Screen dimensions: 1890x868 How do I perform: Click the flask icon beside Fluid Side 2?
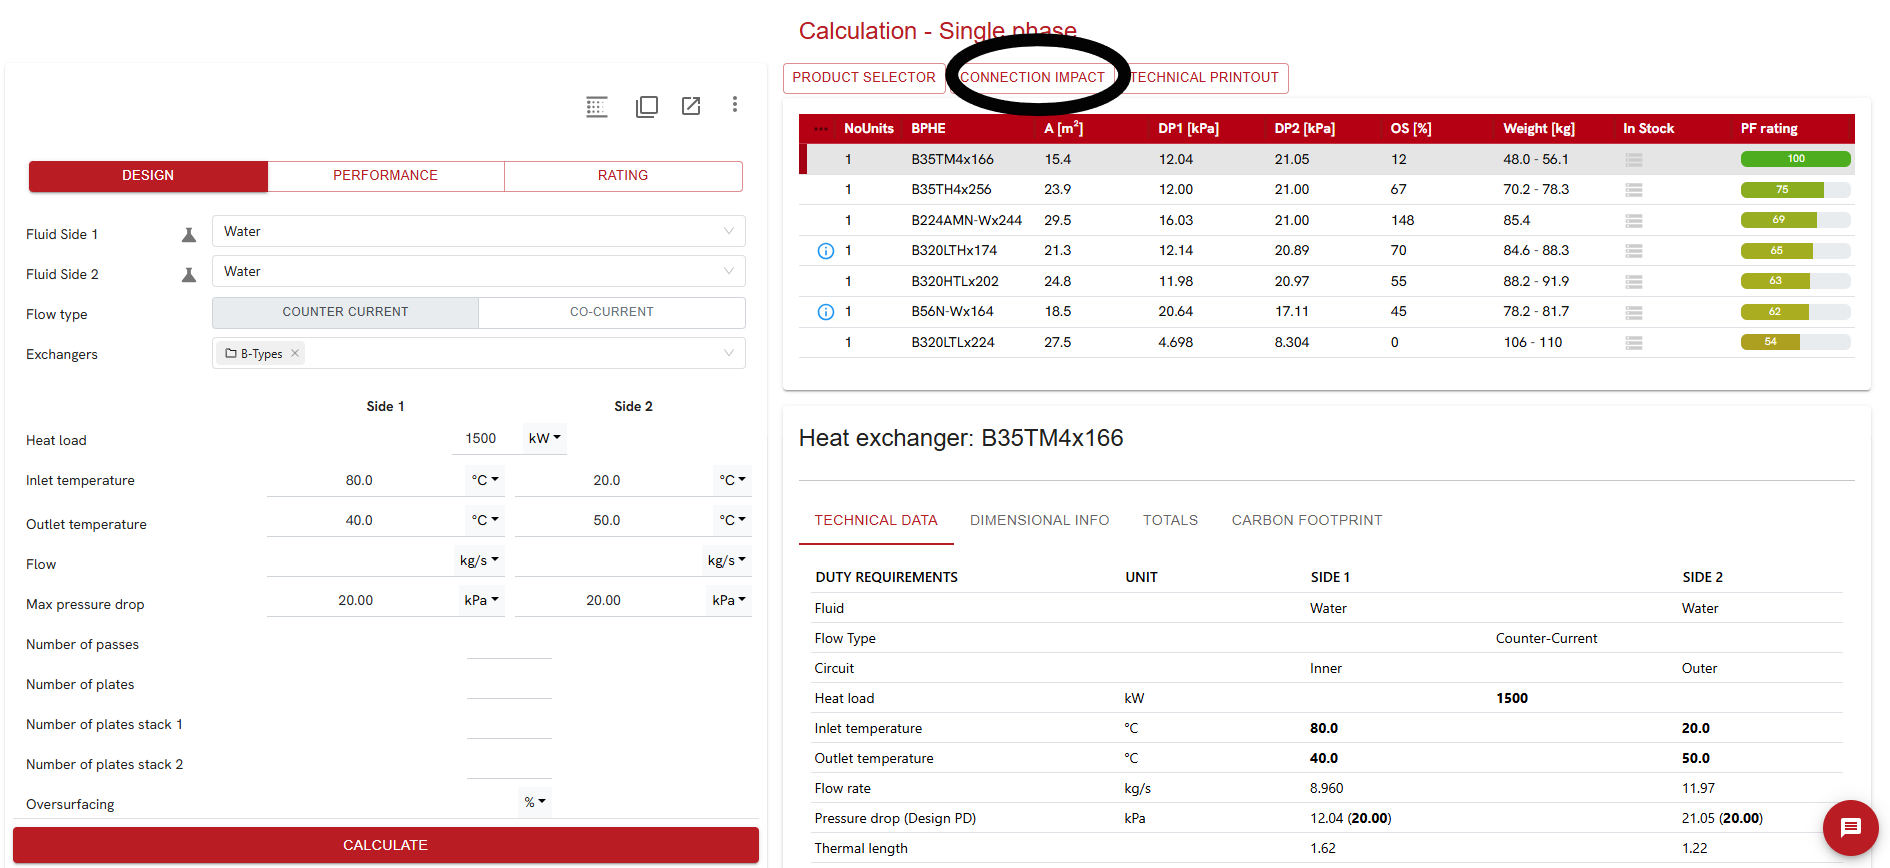188,275
